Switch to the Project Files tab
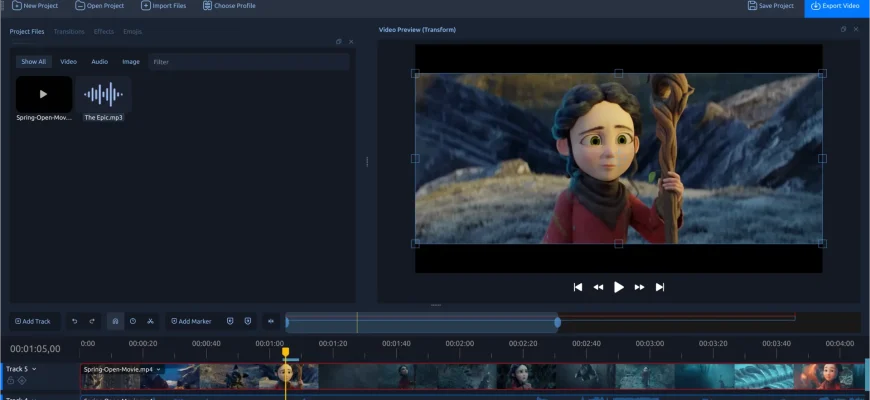 coord(27,32)
